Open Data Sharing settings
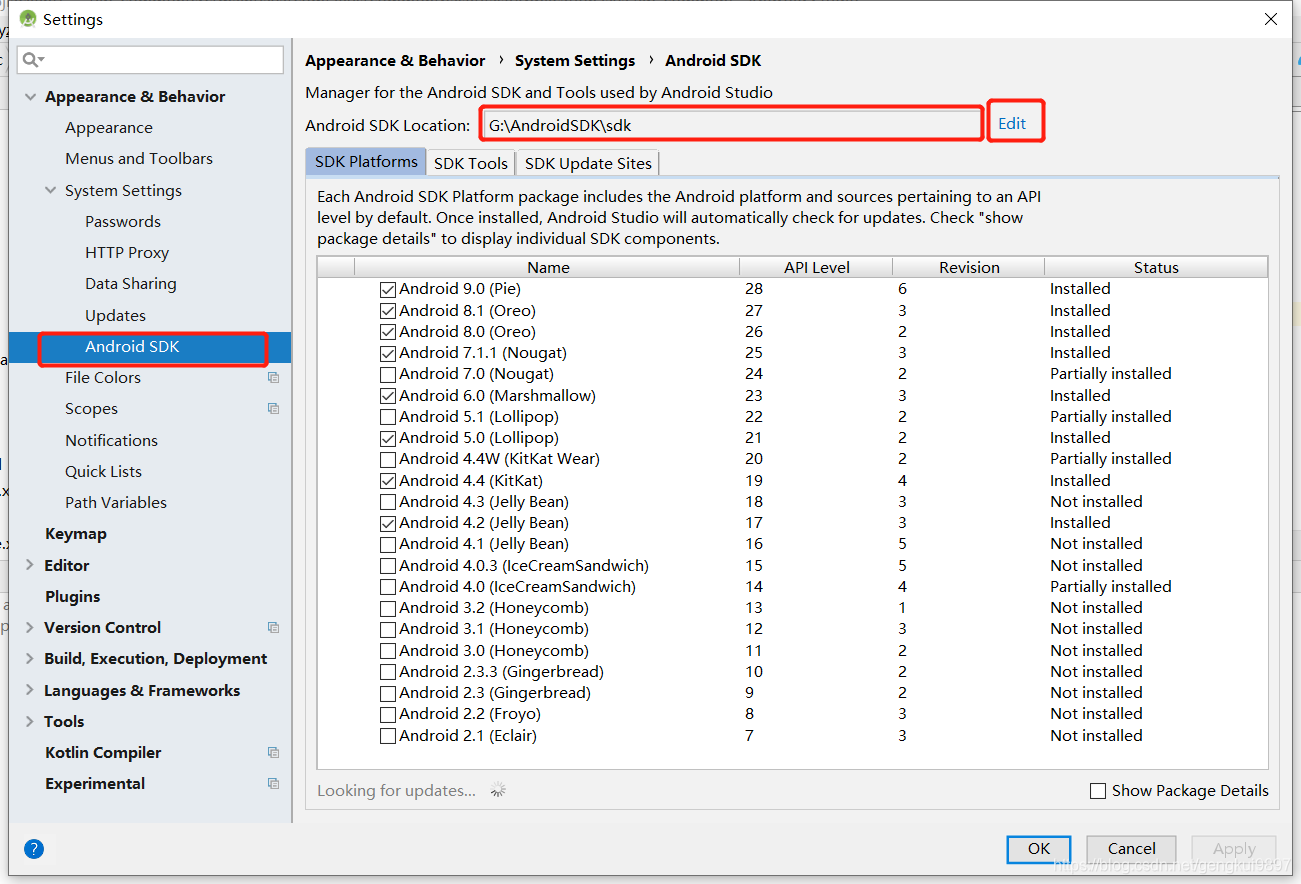 131,284
